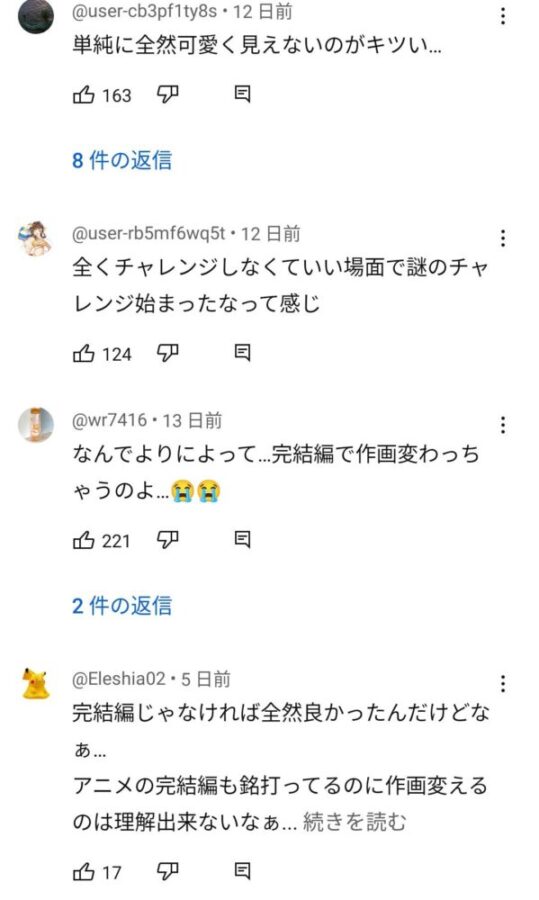Open three-dot menu for @wr7416 comment

click(x=503, y=425)
